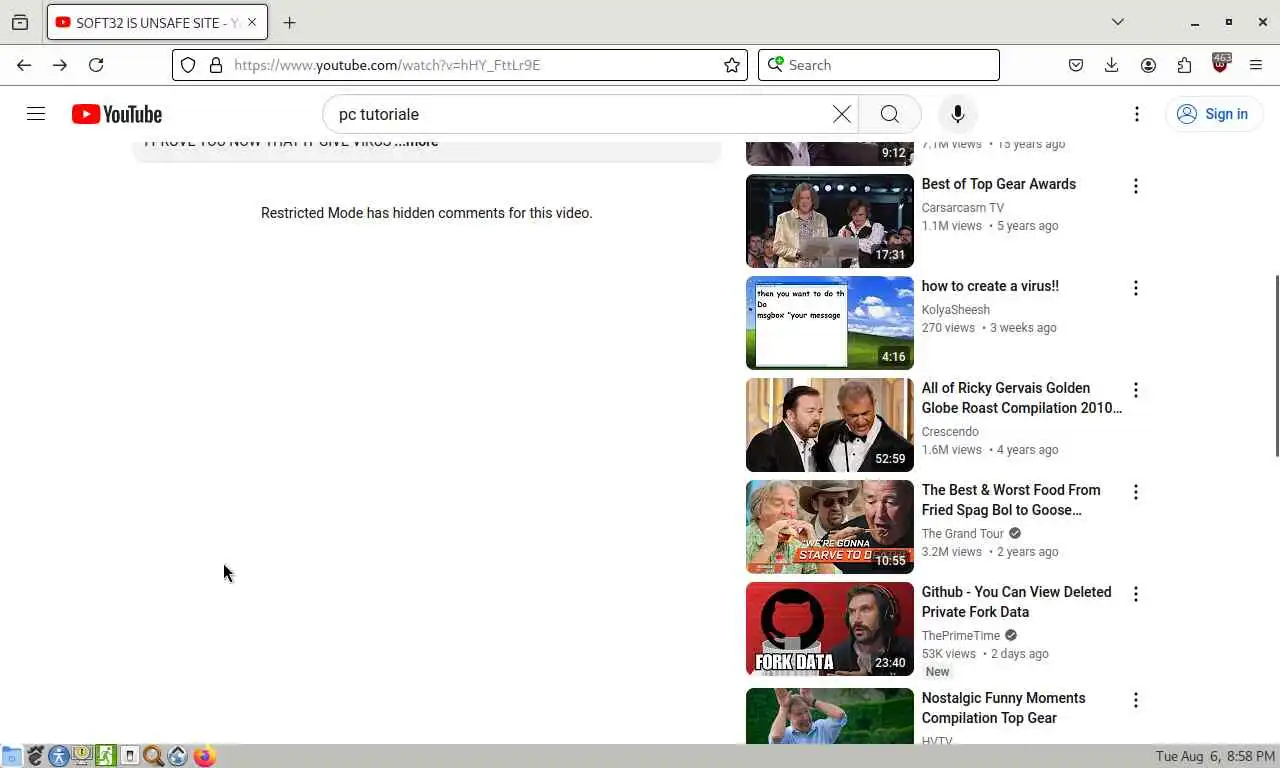
Task: Open options for 'Best of Top Gear Awards'
Action: point(1136,186)
